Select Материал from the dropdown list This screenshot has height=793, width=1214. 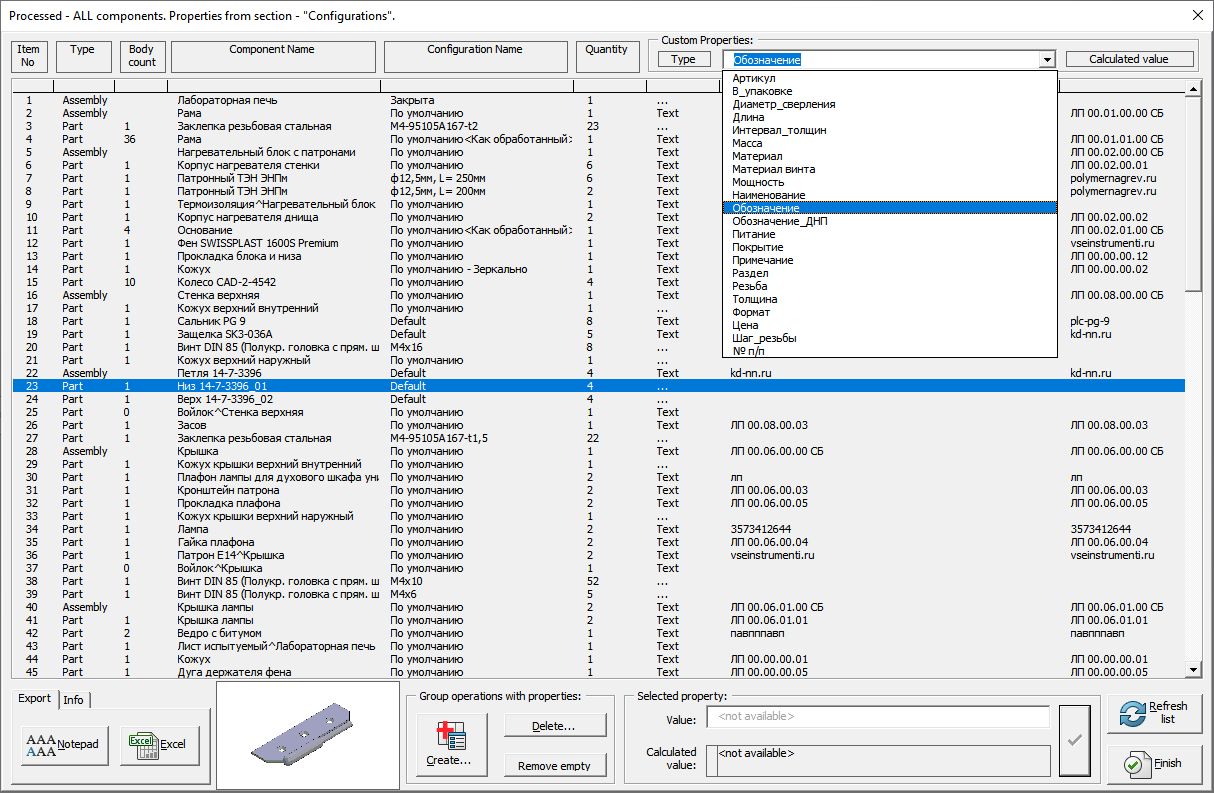[757, 156]
